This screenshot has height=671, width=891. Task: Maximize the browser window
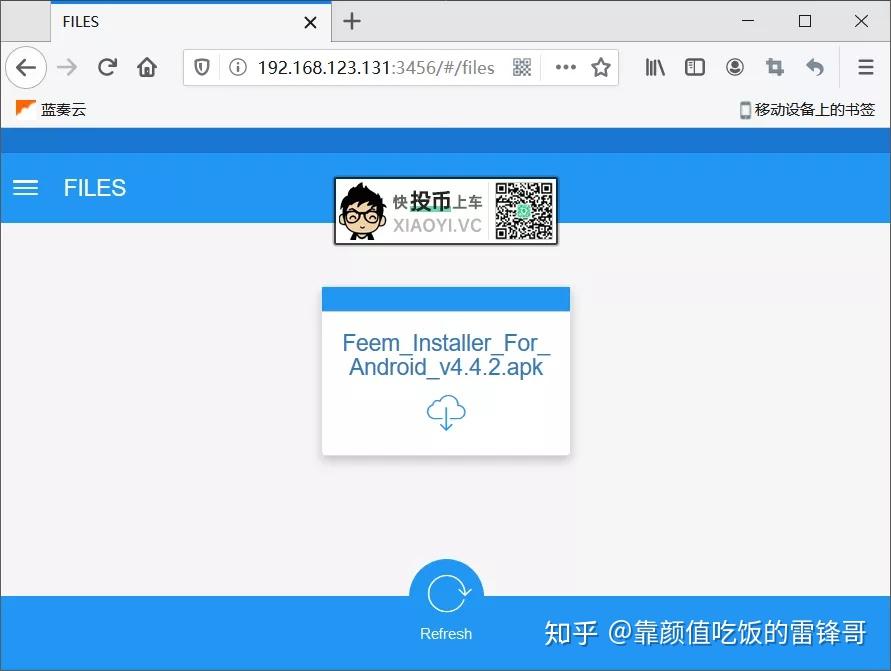(805, 21)
